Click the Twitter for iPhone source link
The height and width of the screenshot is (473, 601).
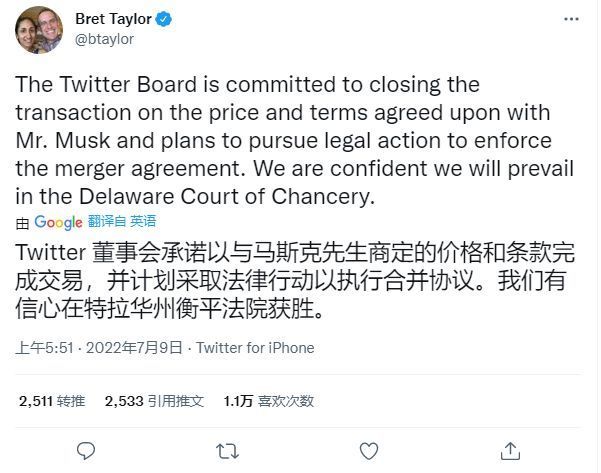(255, 348)
